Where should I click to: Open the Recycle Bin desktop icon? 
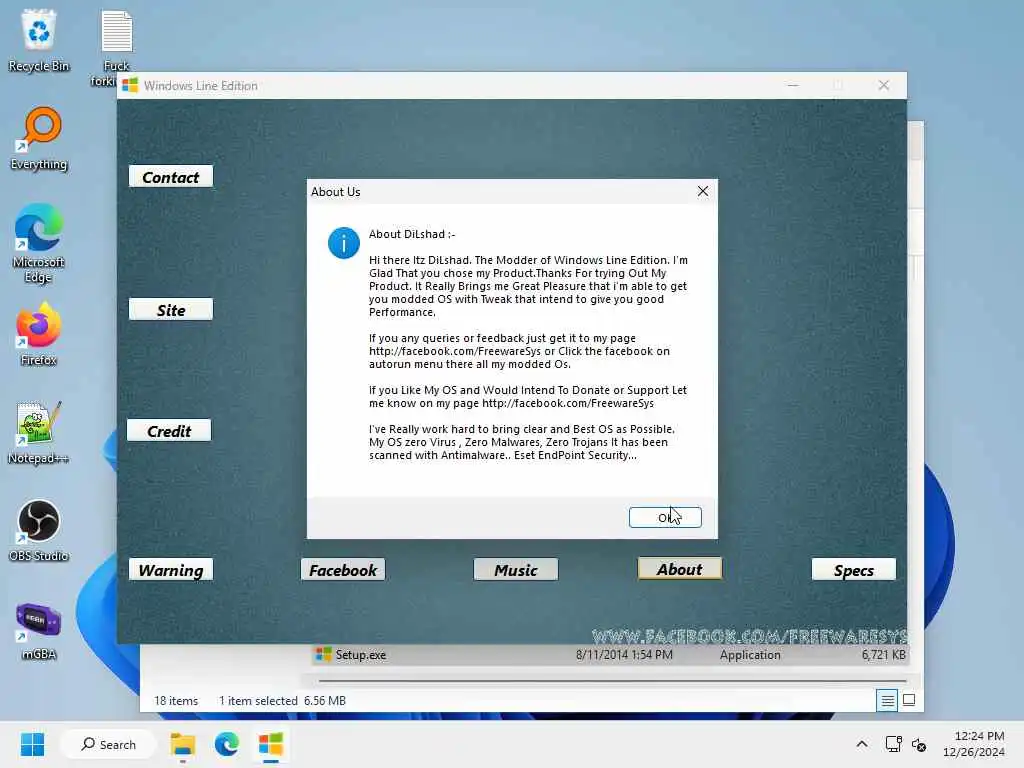pyautogui.click(x=39, y=40)
